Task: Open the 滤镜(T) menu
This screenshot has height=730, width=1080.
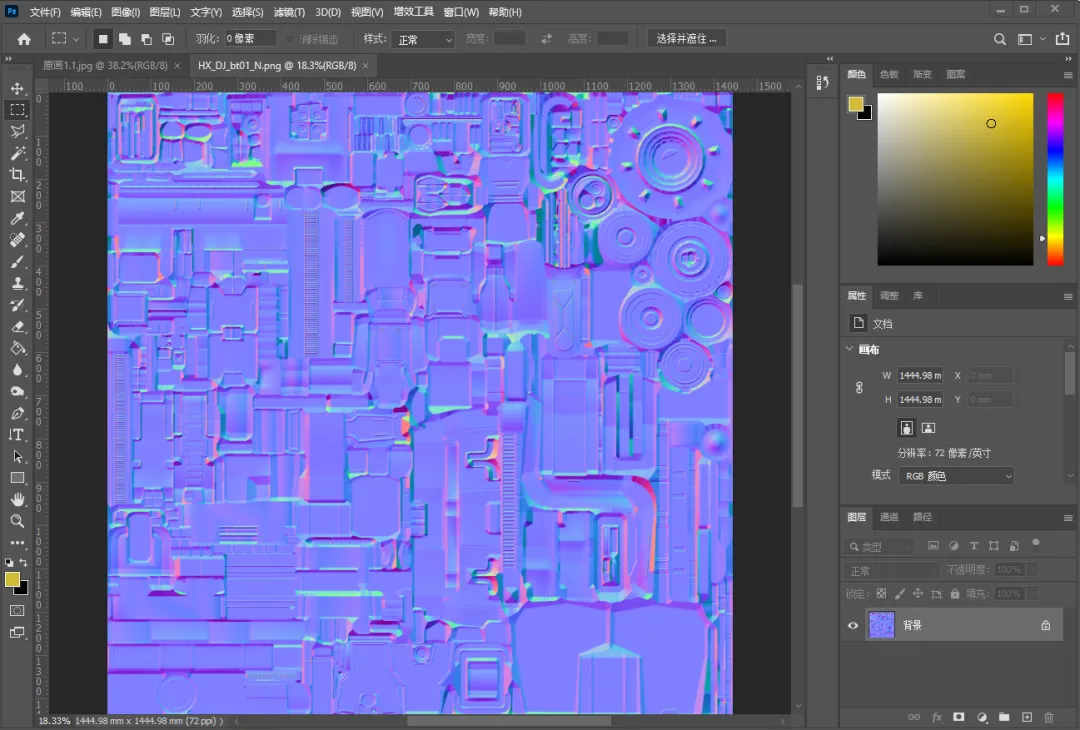Action: [289, 12]
